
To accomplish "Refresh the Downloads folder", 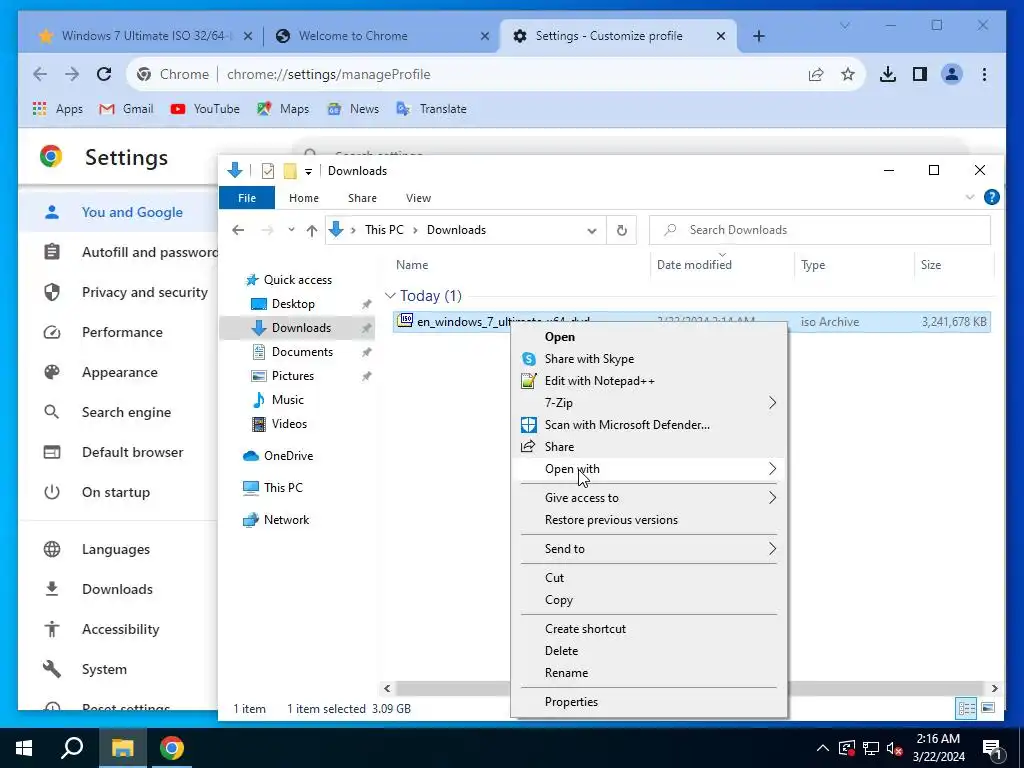I will 622,231.
